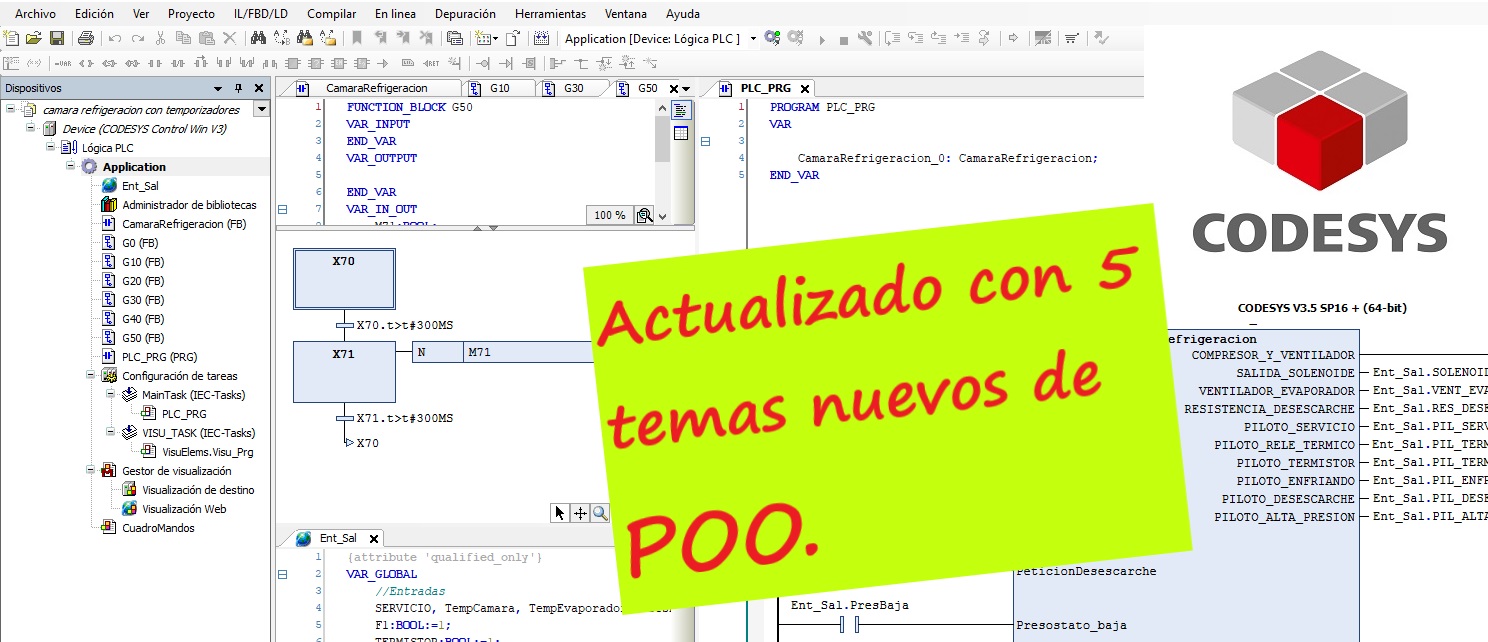Click the zoom magnifier beside 100 %
The image size is (1488, 642).
644,215
